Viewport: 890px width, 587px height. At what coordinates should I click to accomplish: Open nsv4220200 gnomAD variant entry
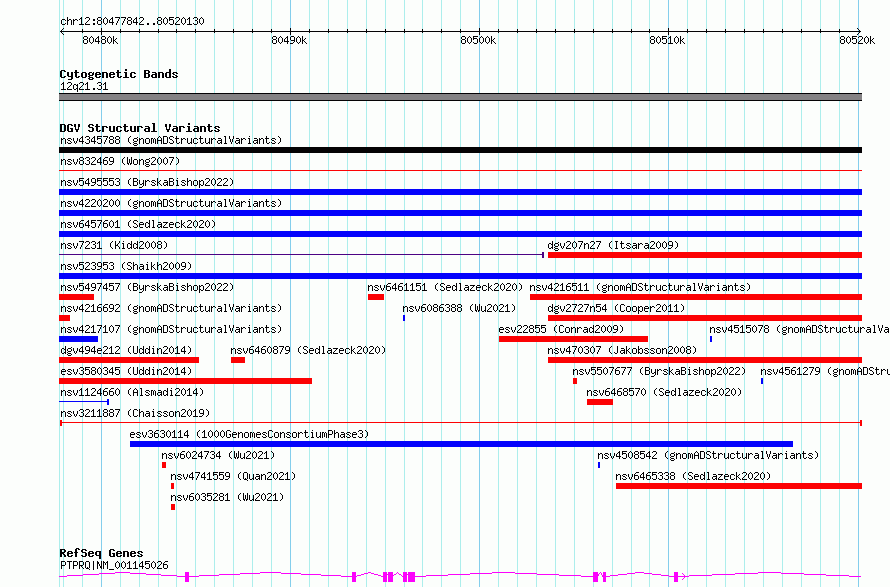pos(171,203)
